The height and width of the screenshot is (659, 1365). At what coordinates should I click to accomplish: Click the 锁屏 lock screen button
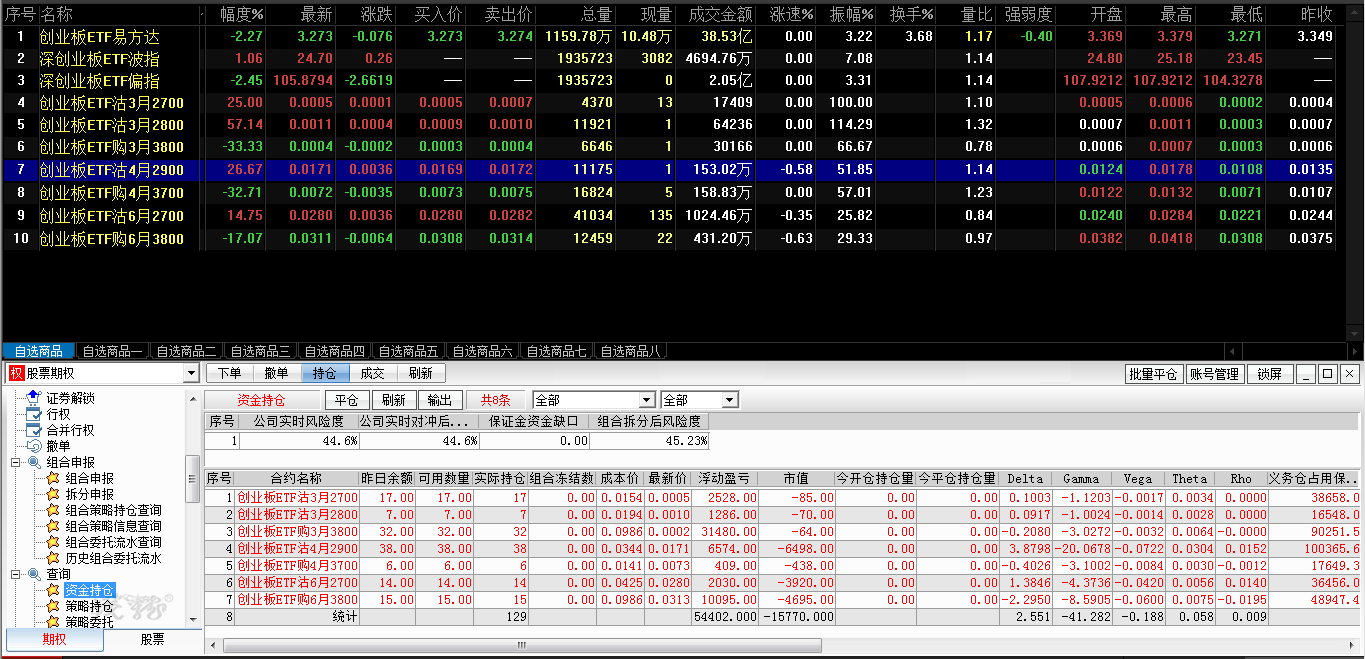(1269, 374)
